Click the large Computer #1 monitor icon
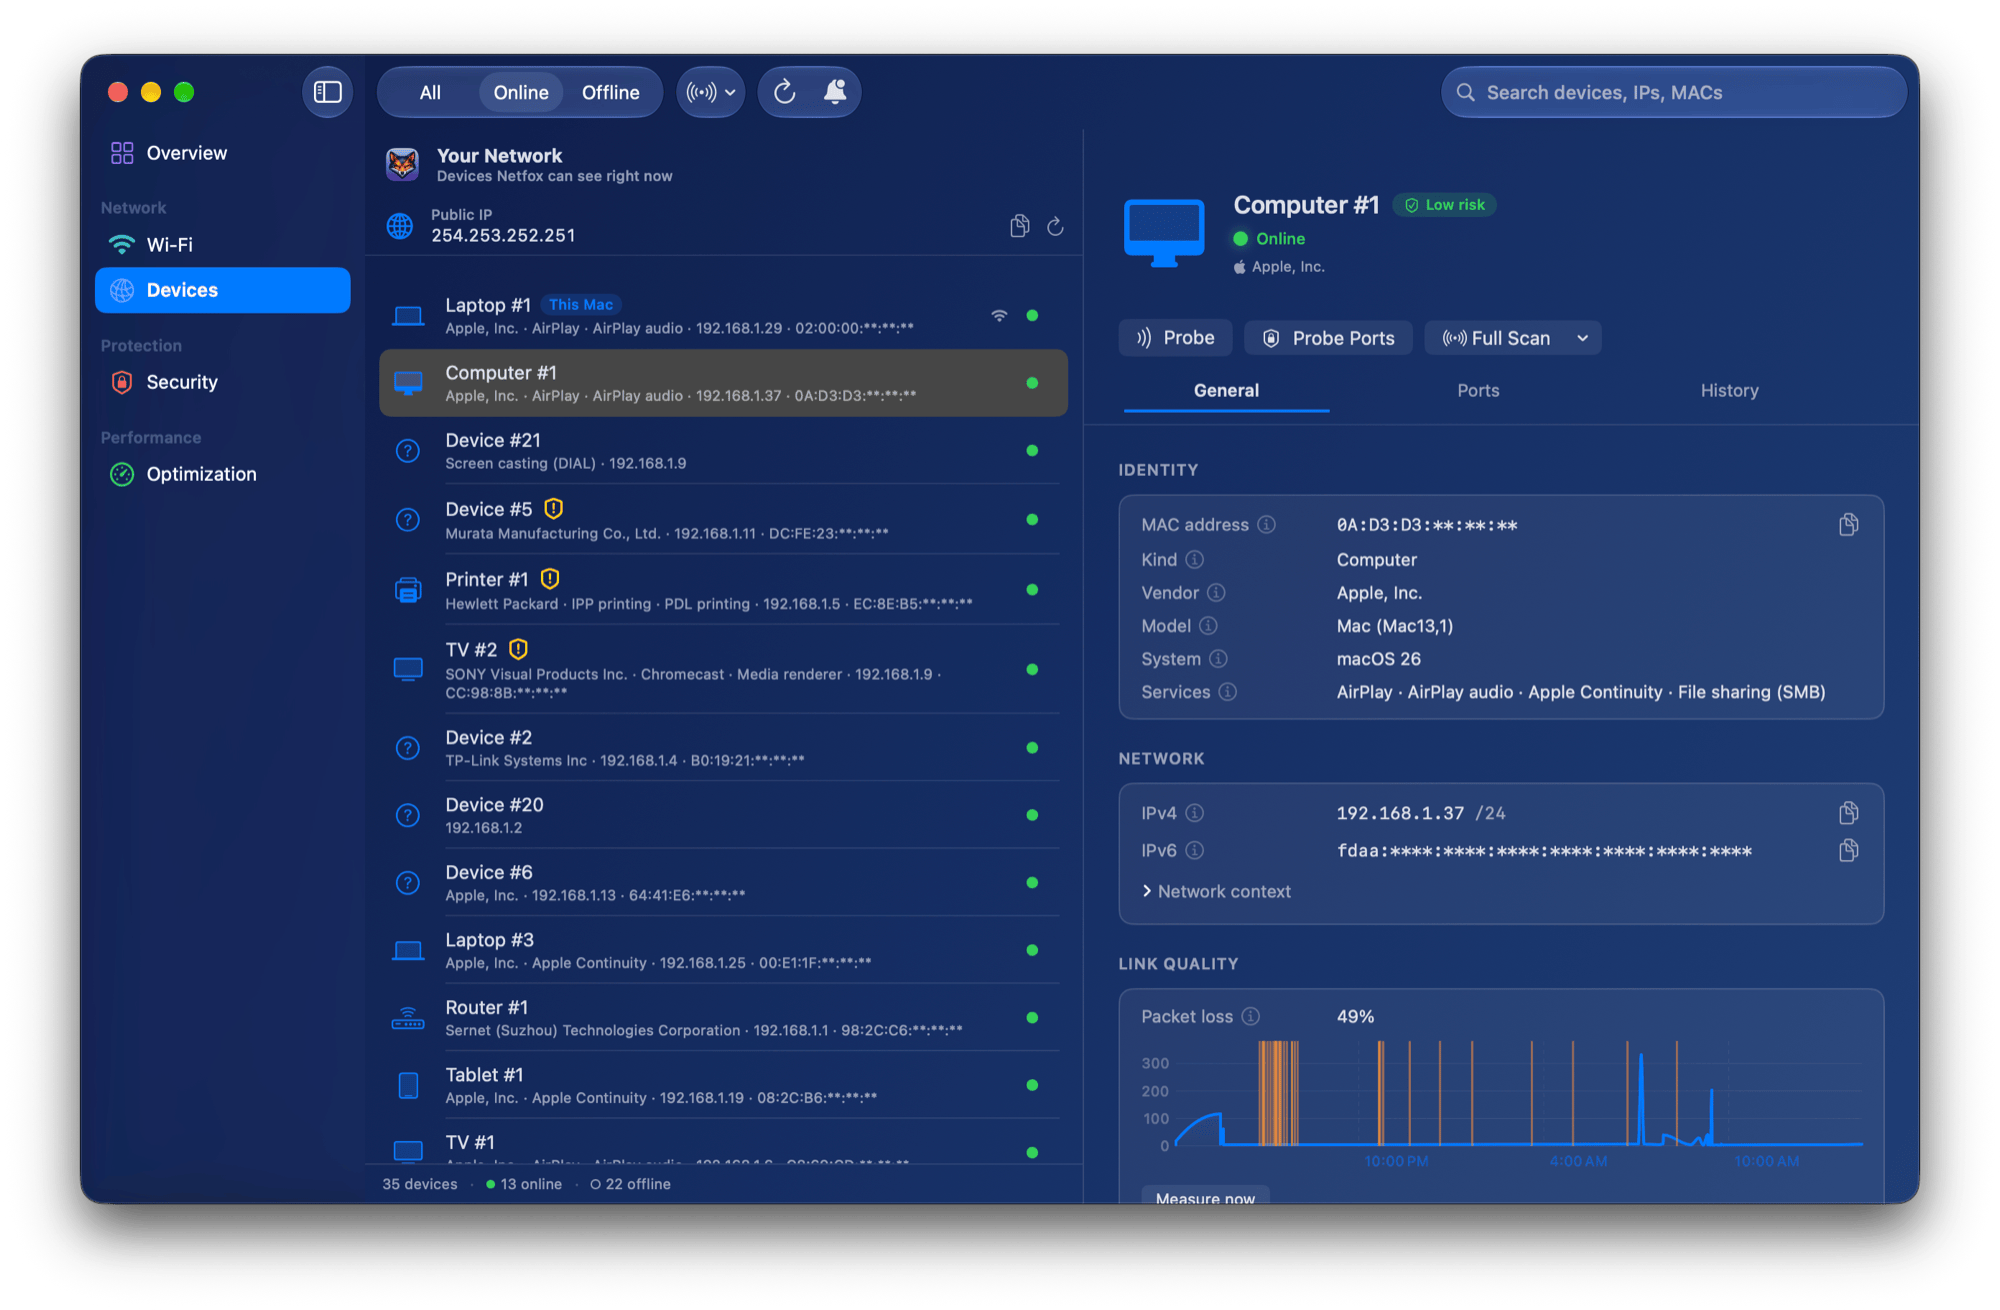Image resolution: width=2000 pixels, height=1310 pixels. pyautogui.click(x=1164, y=233)
